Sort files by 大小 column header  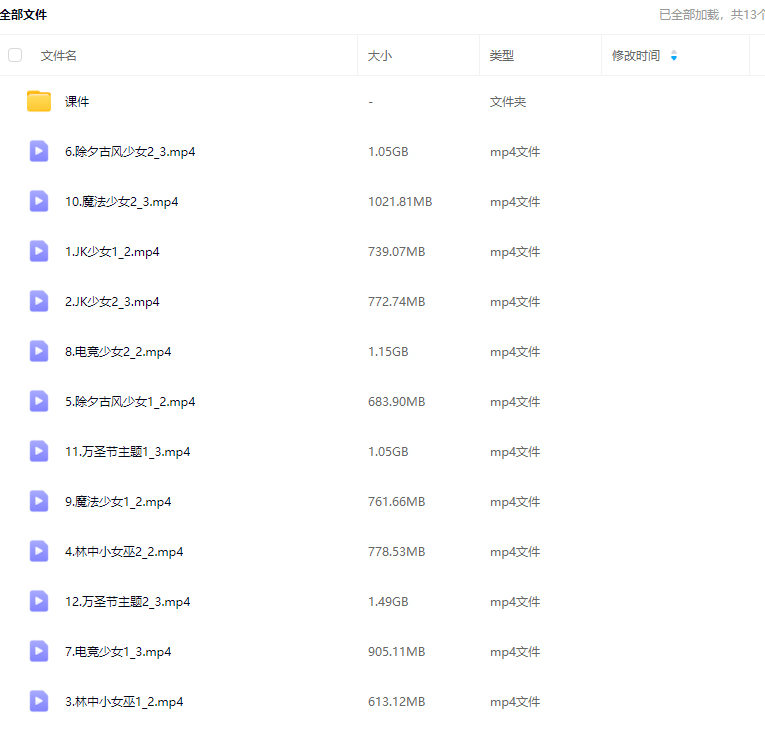pyautogui.click(x=380, y=56)
